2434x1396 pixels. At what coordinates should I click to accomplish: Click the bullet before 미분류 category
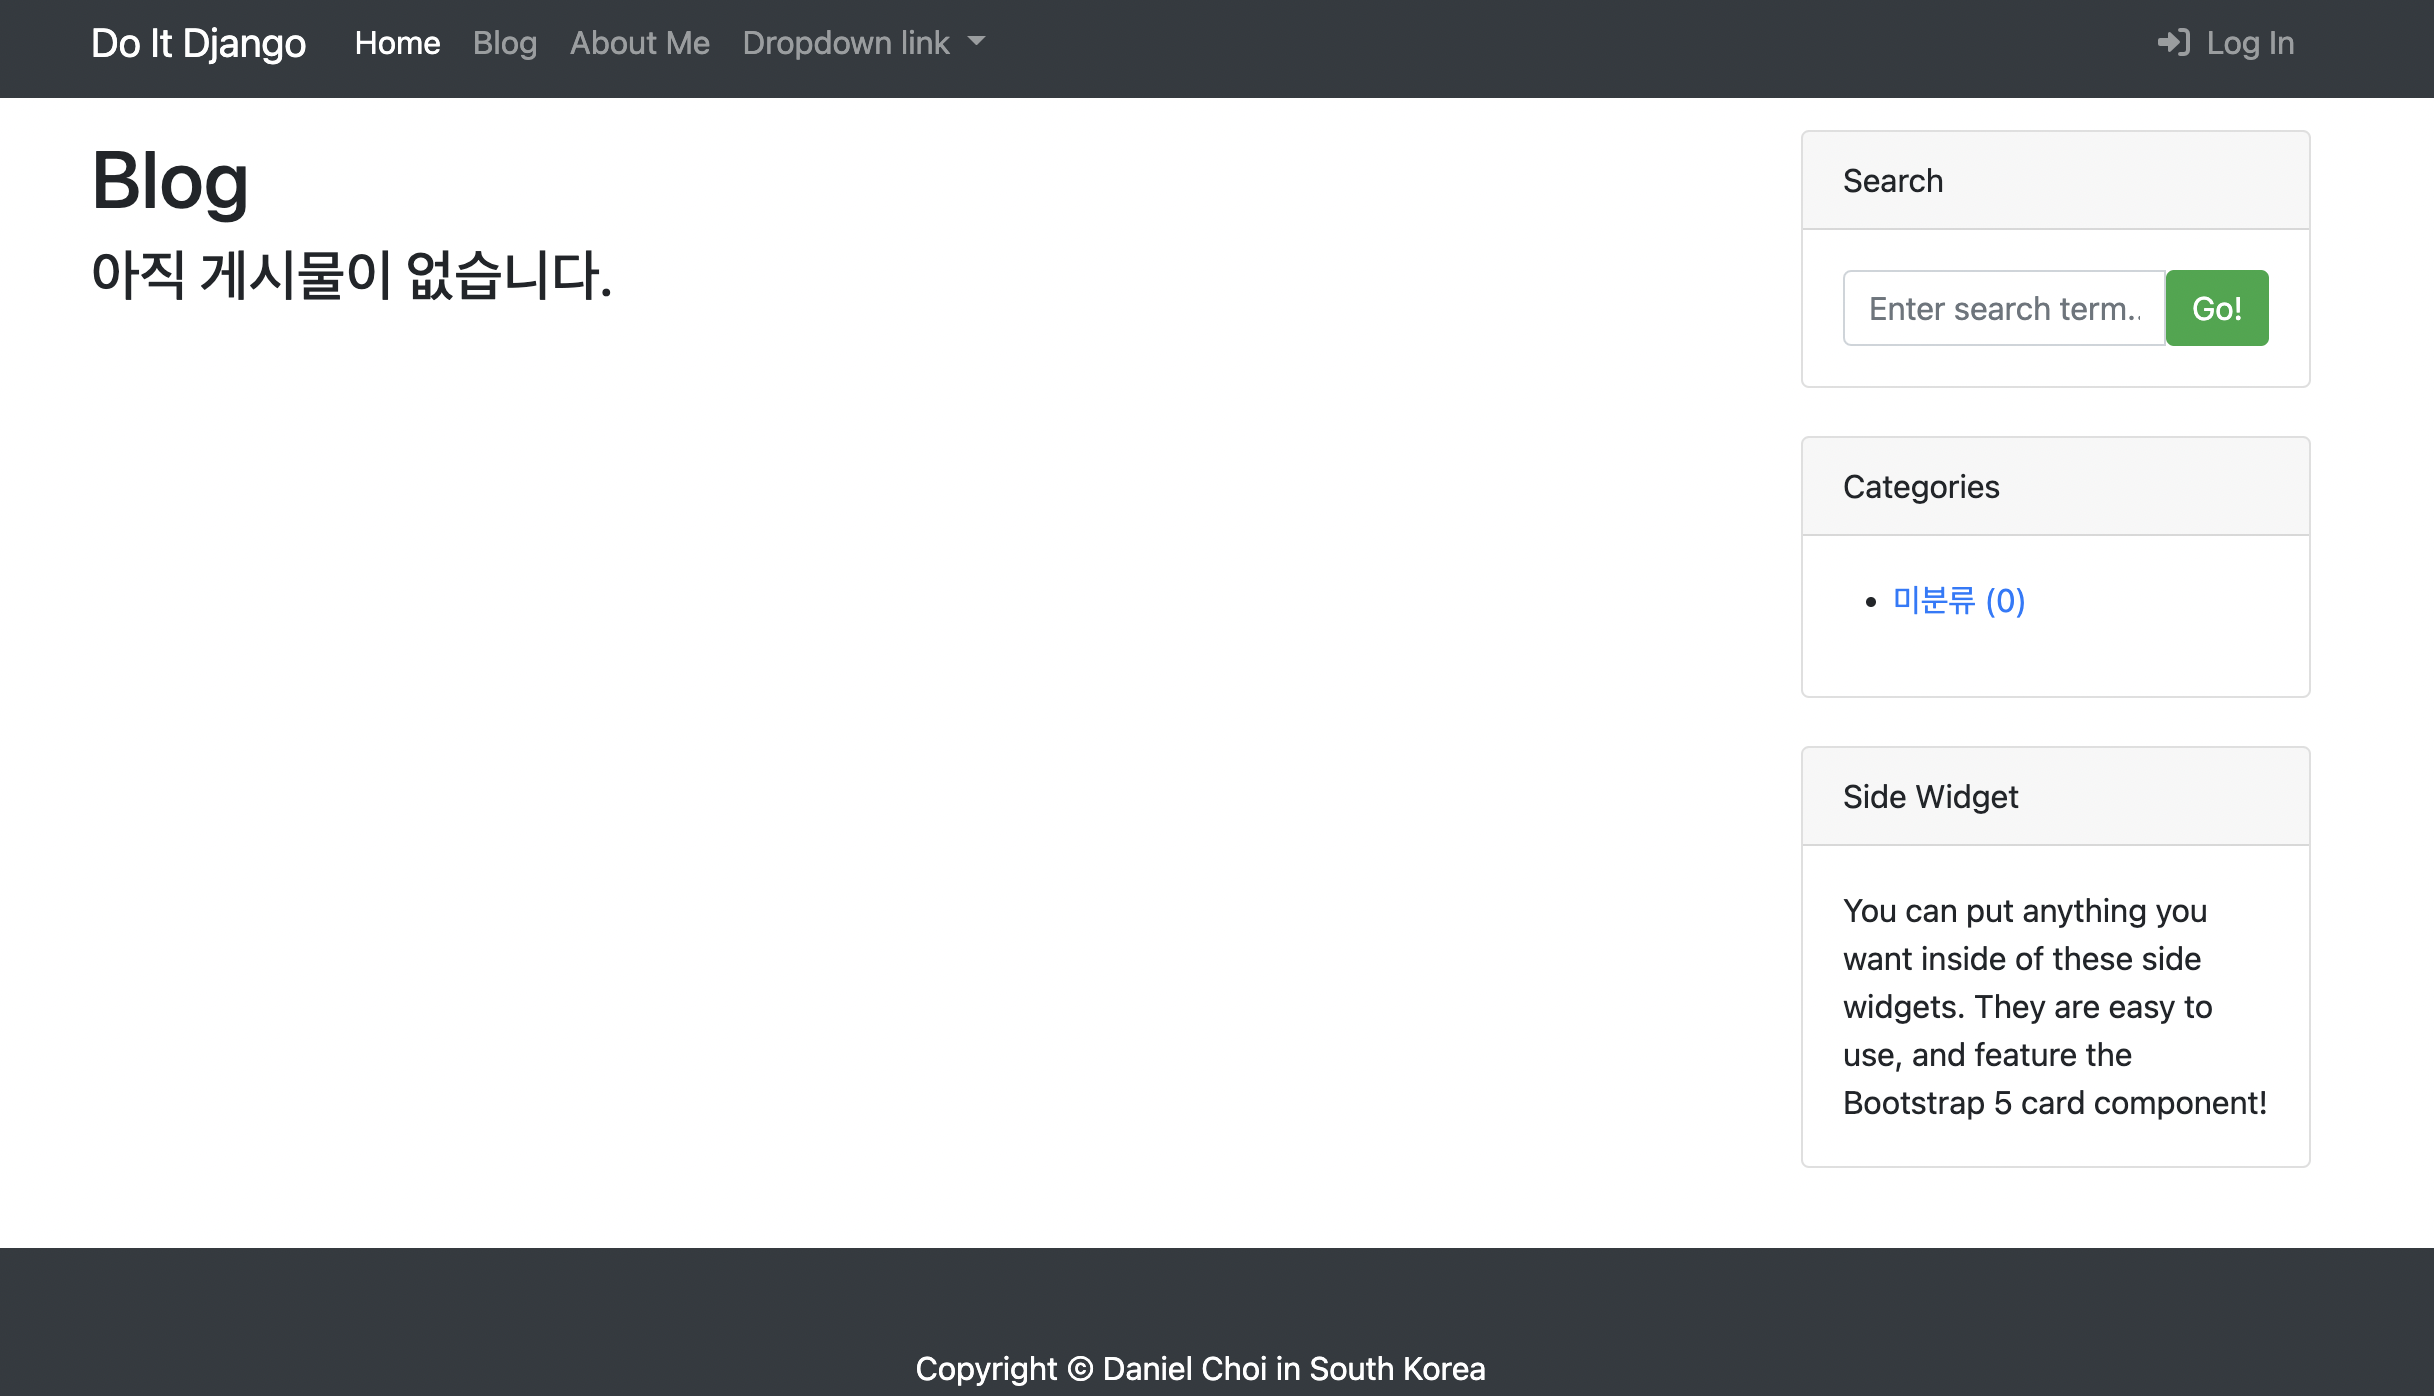click(x=1871, y=602)
